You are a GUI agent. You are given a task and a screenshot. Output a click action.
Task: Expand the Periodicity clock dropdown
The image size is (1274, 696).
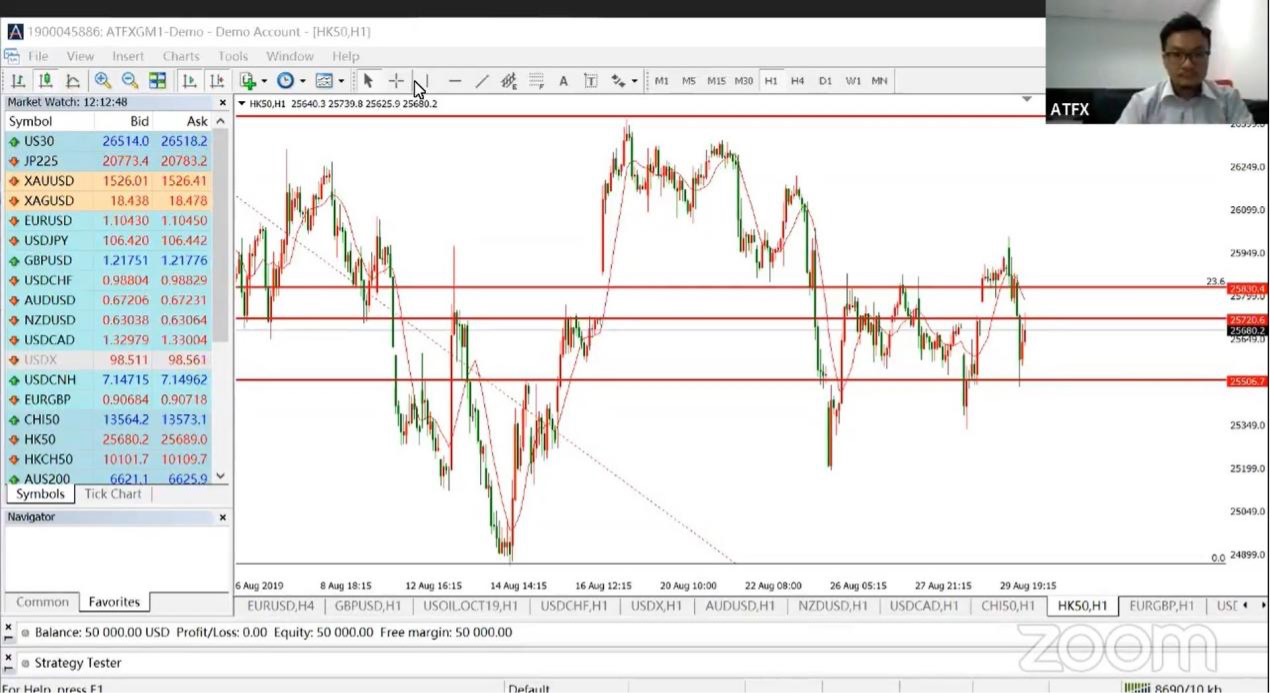coord(302,81)
